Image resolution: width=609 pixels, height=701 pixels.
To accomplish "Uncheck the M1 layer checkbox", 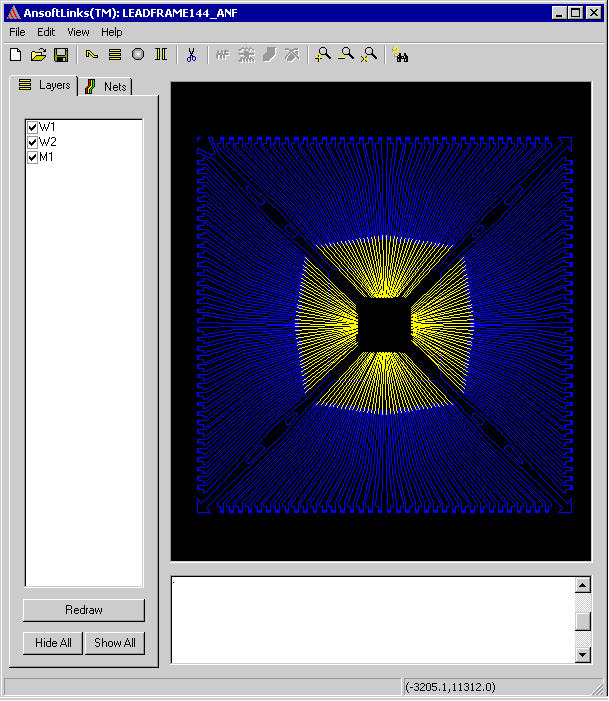I will click(32, 157).
